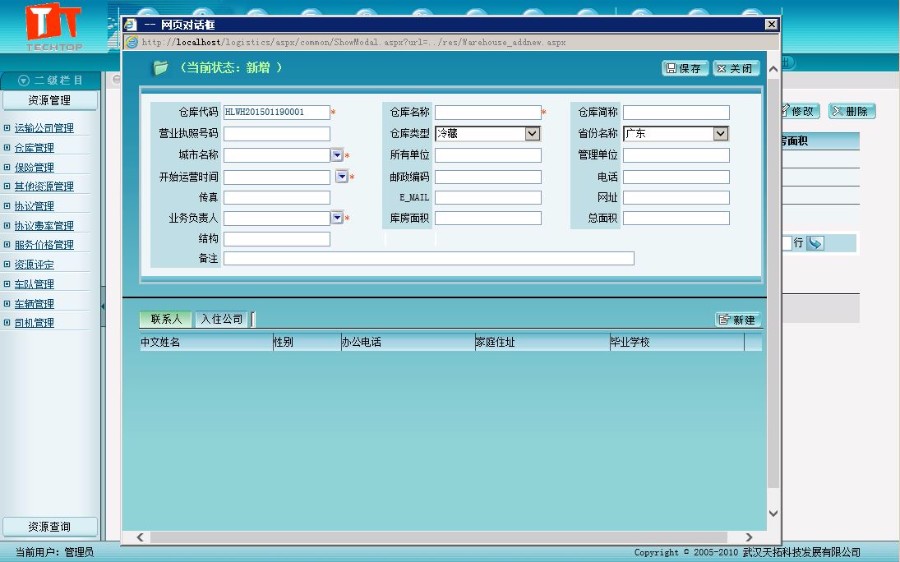Open the 开始运营时间 date picker arrow
Screen dimensions: 900x562
click(x=342, y=177)
